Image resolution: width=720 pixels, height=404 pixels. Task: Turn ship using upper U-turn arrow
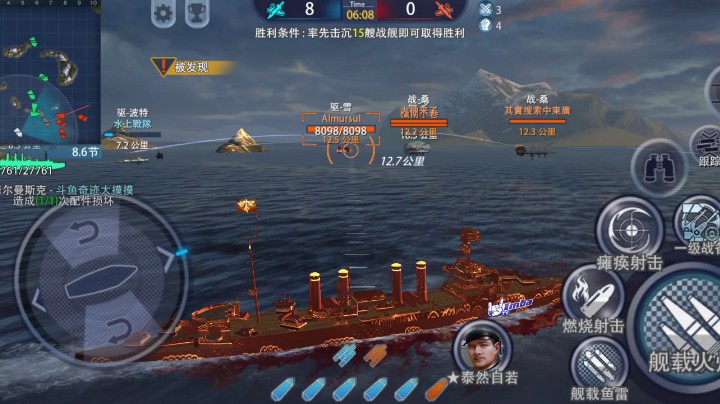tap(86, 233)
